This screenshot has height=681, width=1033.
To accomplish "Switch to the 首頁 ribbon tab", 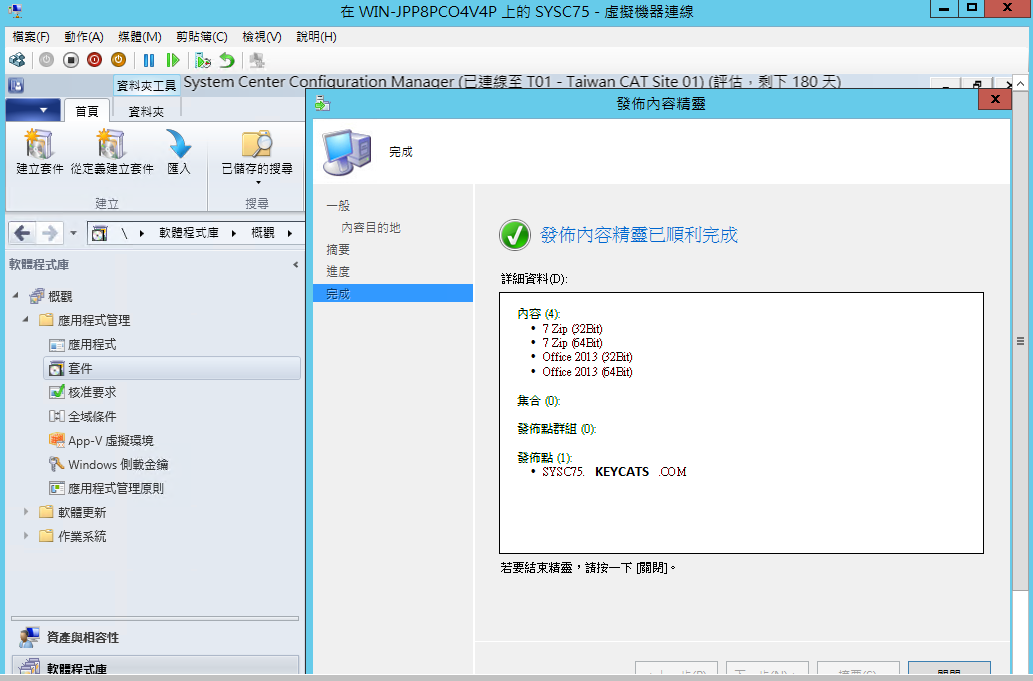I will [86, 111].
